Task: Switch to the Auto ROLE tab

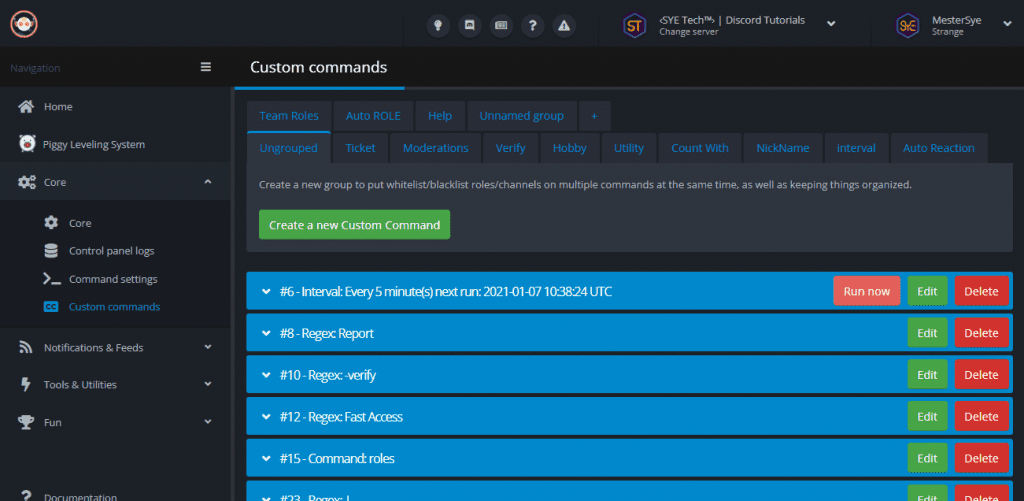Action: (x=373, y=116)
